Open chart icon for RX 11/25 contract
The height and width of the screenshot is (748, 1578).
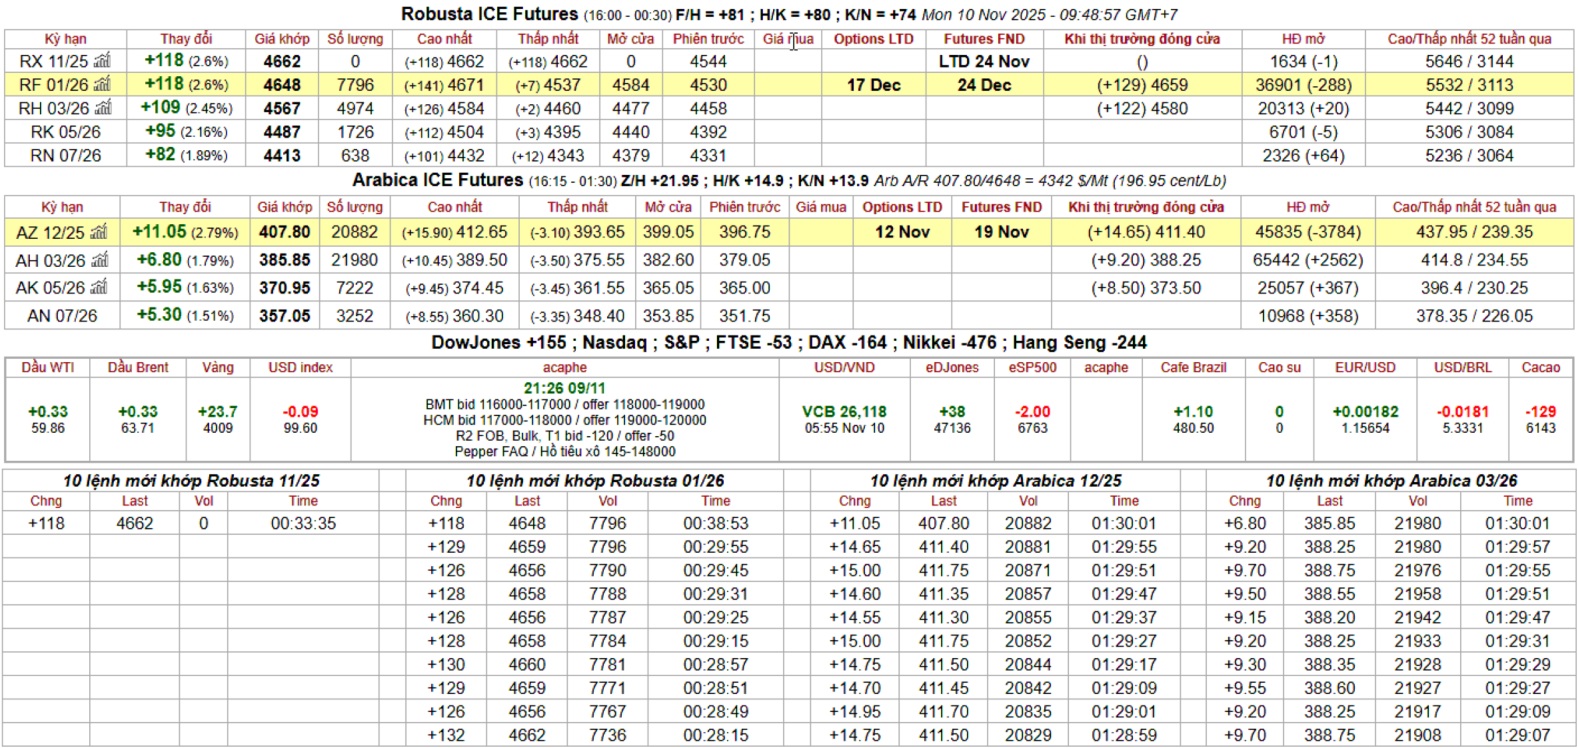pyautogui.click(x=102, y=61)
